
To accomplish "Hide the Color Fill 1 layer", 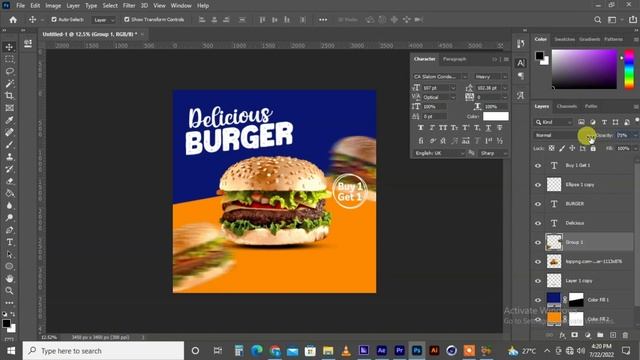I will [538, 300].
